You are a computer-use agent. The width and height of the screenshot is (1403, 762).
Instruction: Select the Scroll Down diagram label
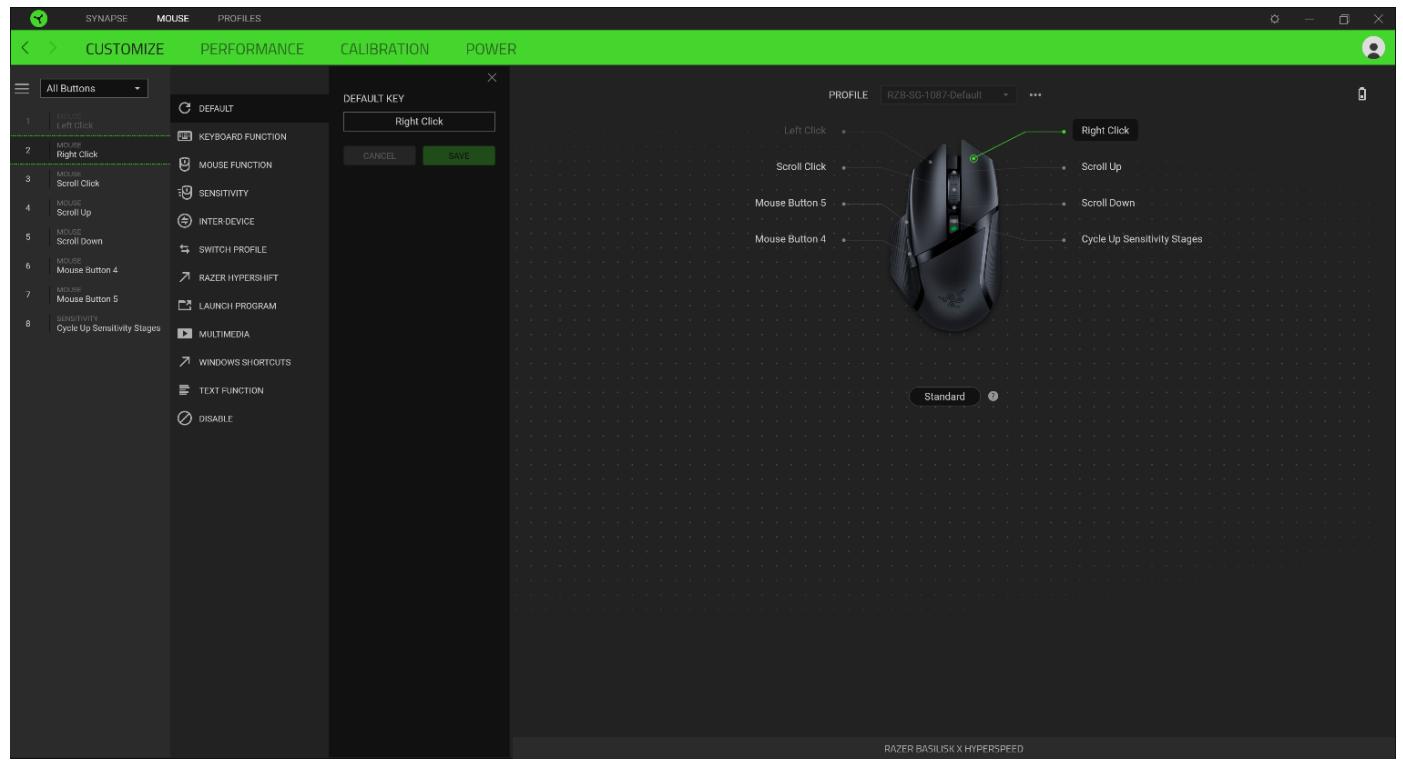[1108, 203]
